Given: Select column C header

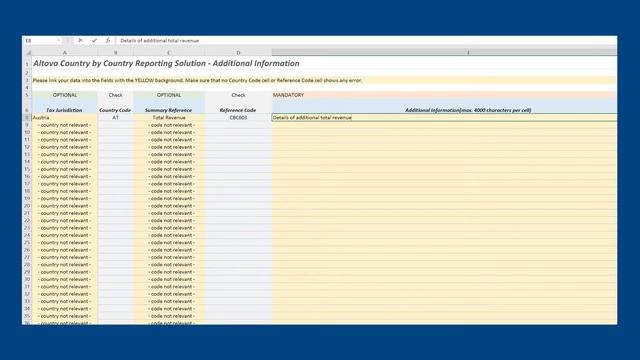Looking at the screenshot, I should [x=169, y=53].
